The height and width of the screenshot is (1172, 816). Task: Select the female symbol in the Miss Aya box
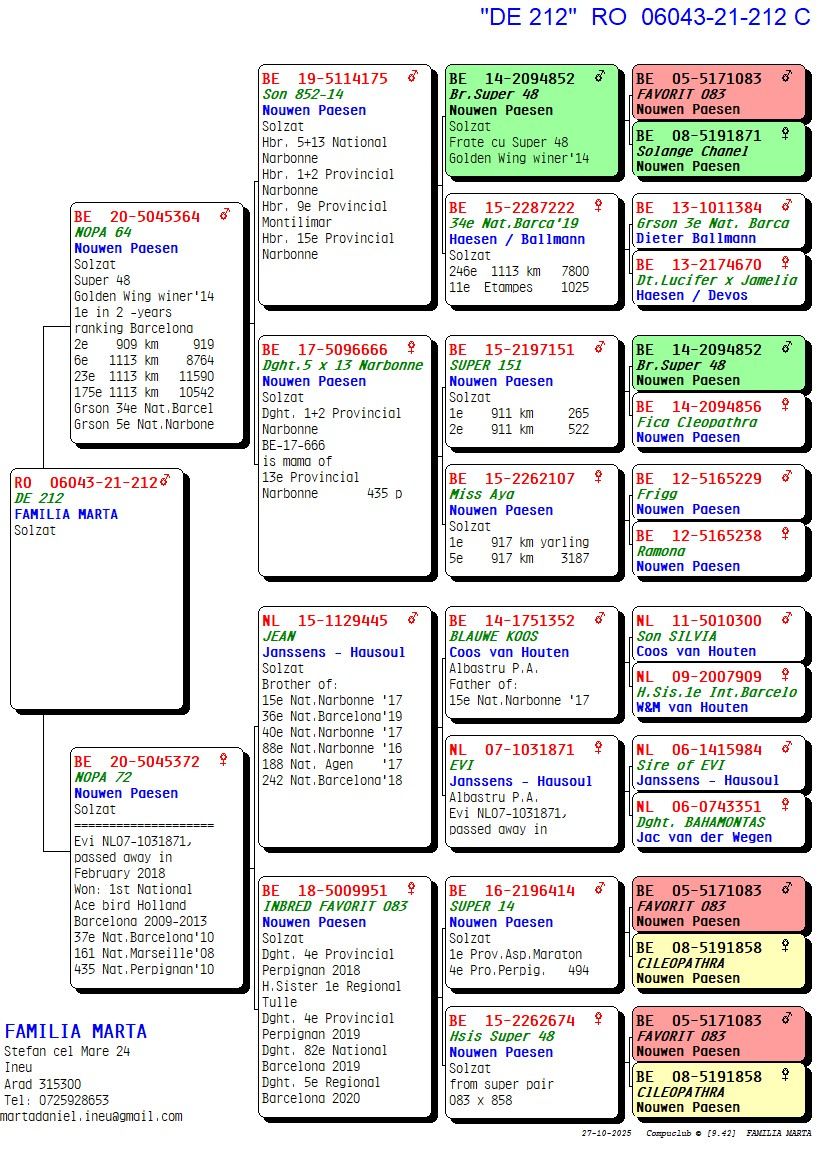click(599, 477)
